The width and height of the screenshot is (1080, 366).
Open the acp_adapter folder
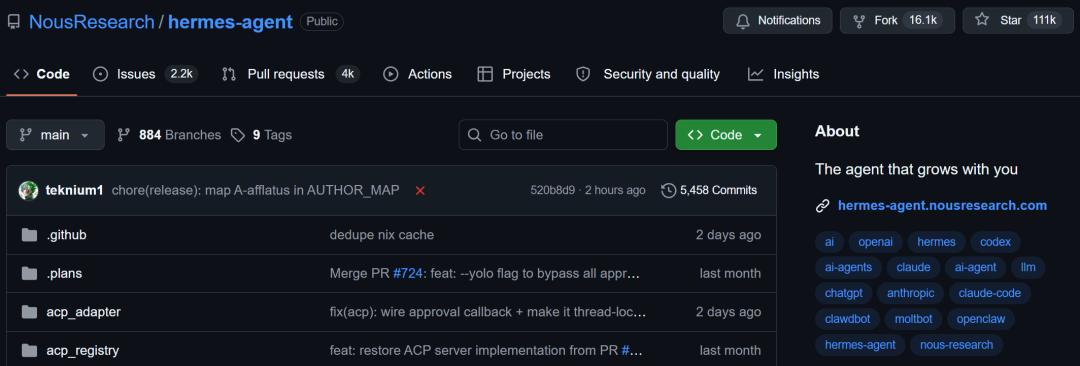pos(83,312)
